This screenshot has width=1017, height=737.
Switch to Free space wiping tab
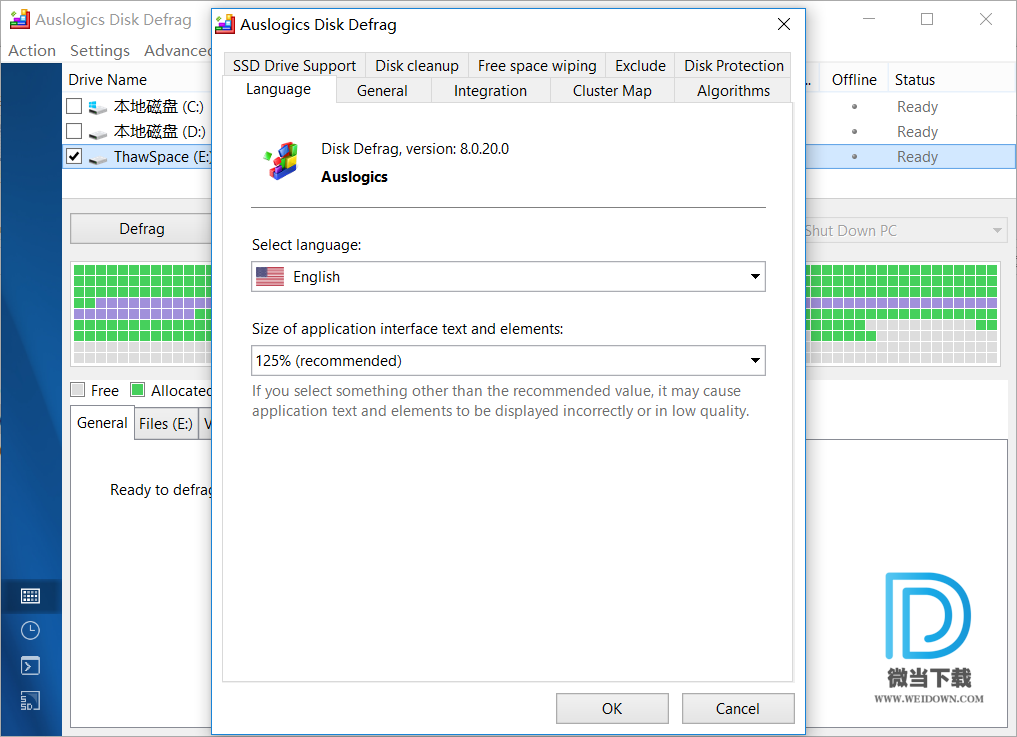[537, 66]
